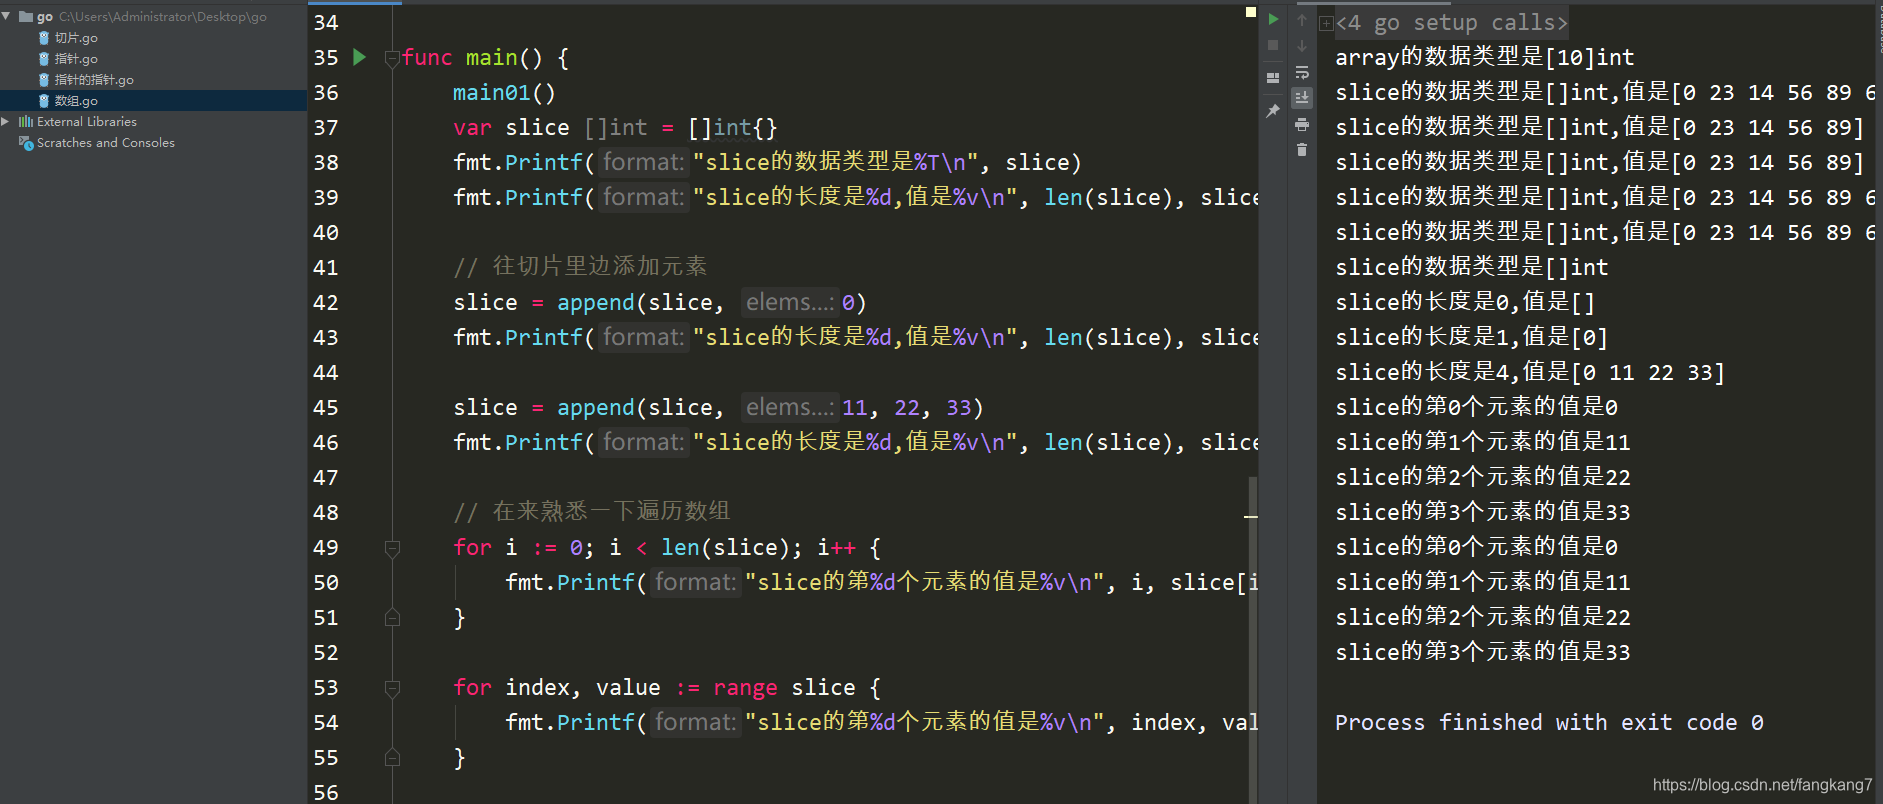Click the Up the stack trace arrow
1883x804 pixels.
1302,19
